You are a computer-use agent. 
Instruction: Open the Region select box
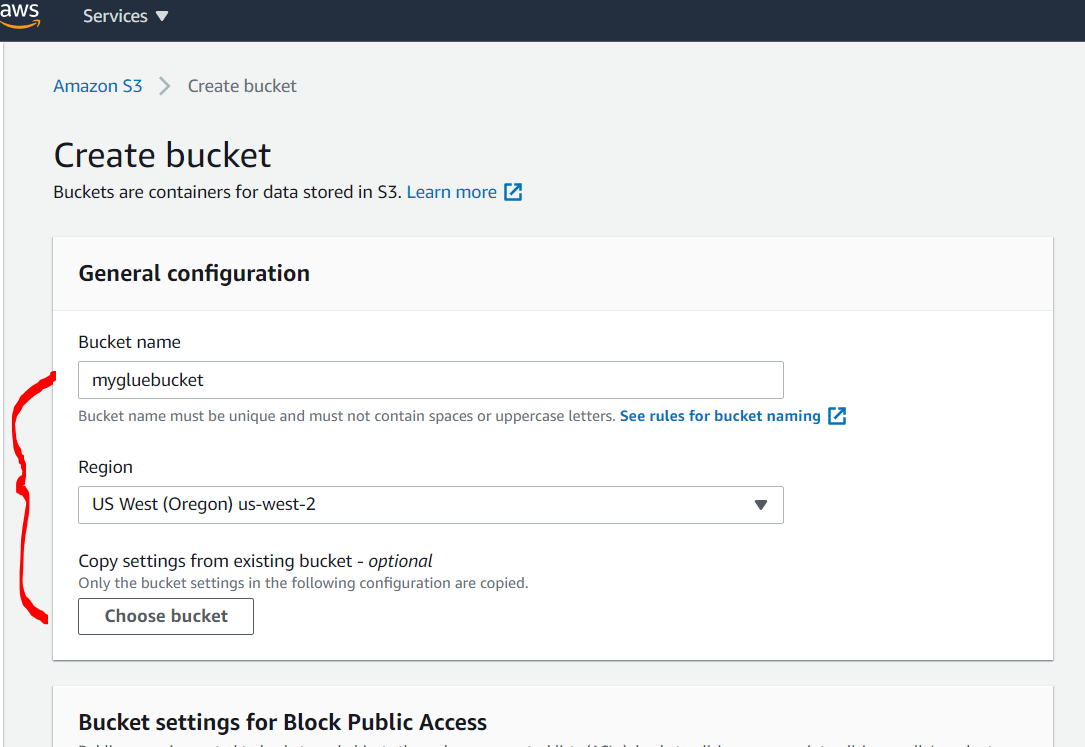pyautogui.click(x=430, y=505)
